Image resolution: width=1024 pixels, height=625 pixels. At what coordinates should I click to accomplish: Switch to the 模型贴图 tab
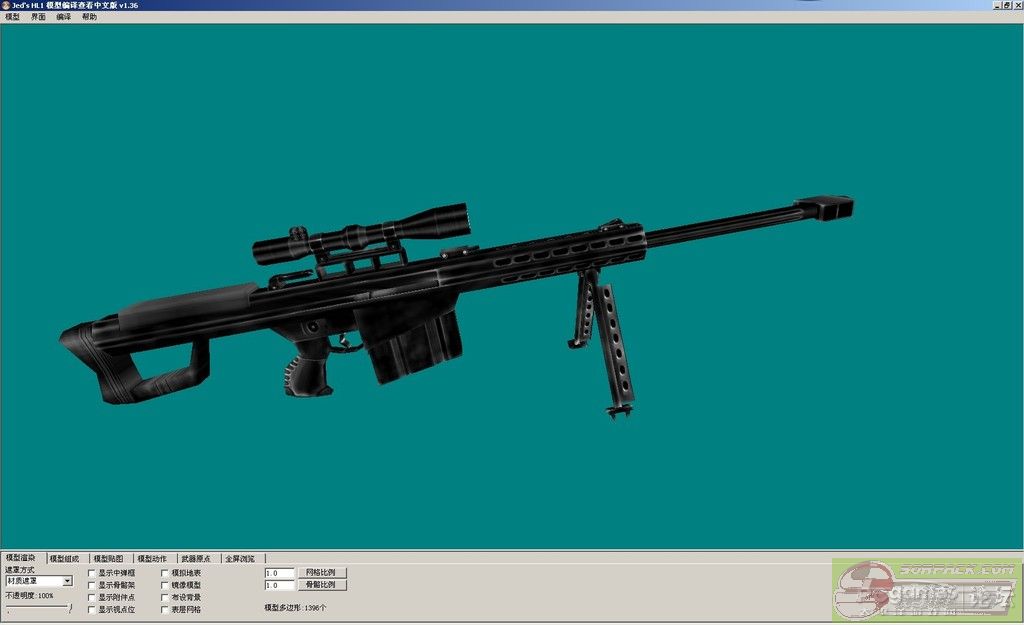tap(108, 558)
